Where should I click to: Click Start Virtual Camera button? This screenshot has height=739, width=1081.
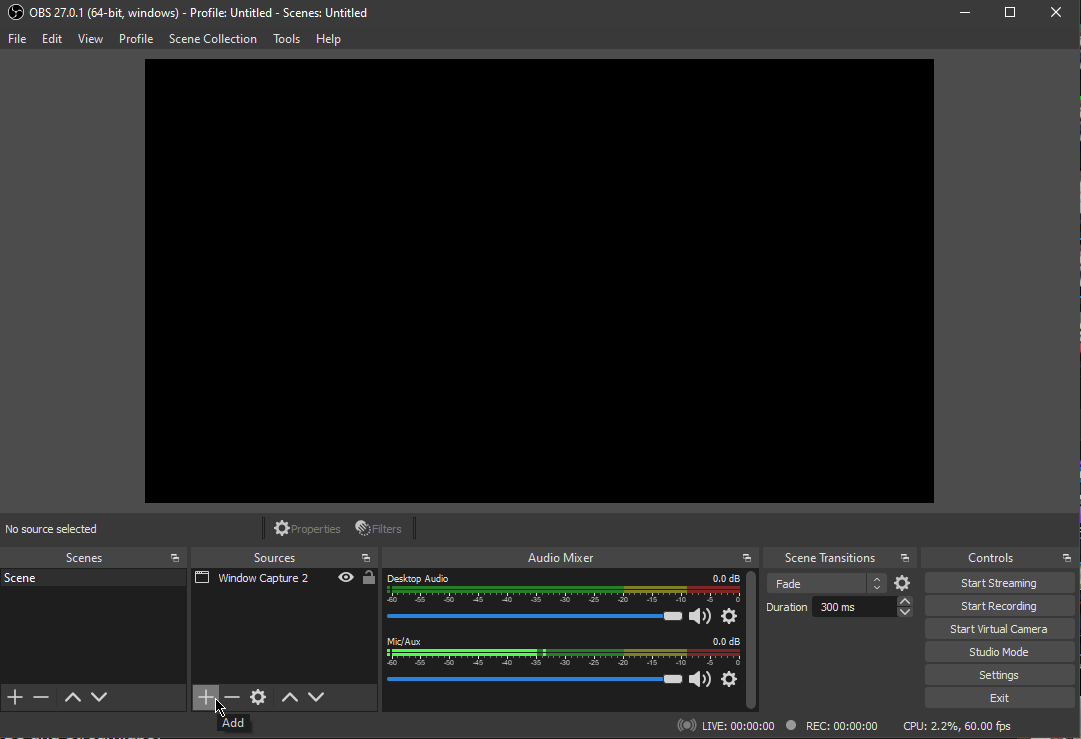pyautogui.click(x=998, y=629)
